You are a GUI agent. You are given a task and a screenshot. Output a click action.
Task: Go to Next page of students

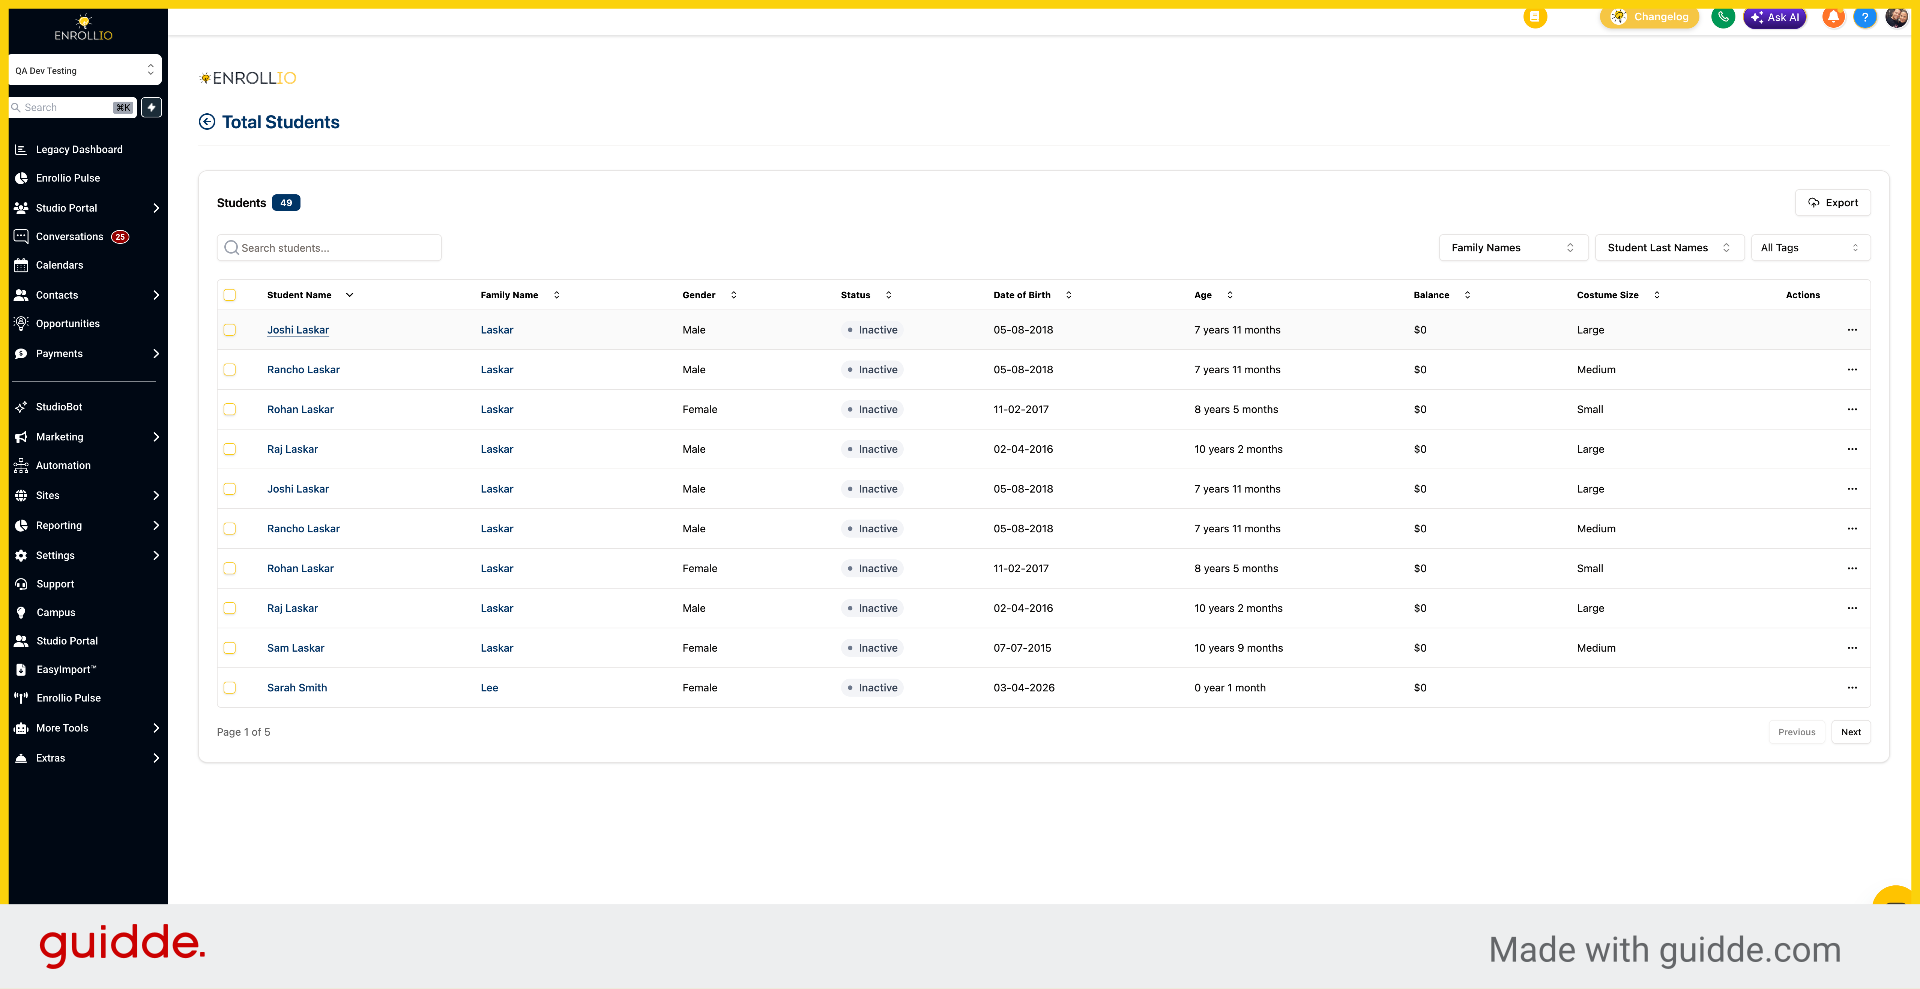(1851, 732)
